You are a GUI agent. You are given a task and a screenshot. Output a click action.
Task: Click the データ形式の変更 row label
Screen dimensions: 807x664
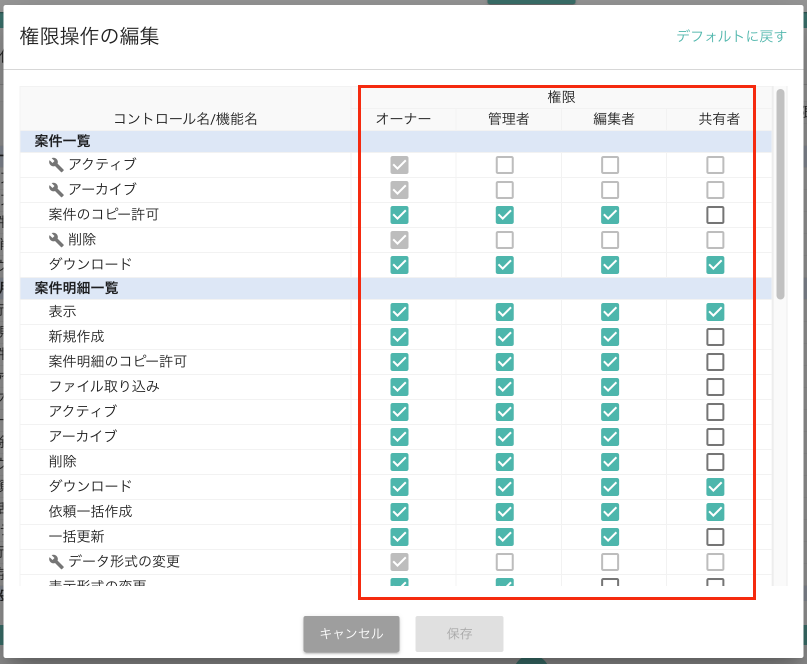coord(124,561)
